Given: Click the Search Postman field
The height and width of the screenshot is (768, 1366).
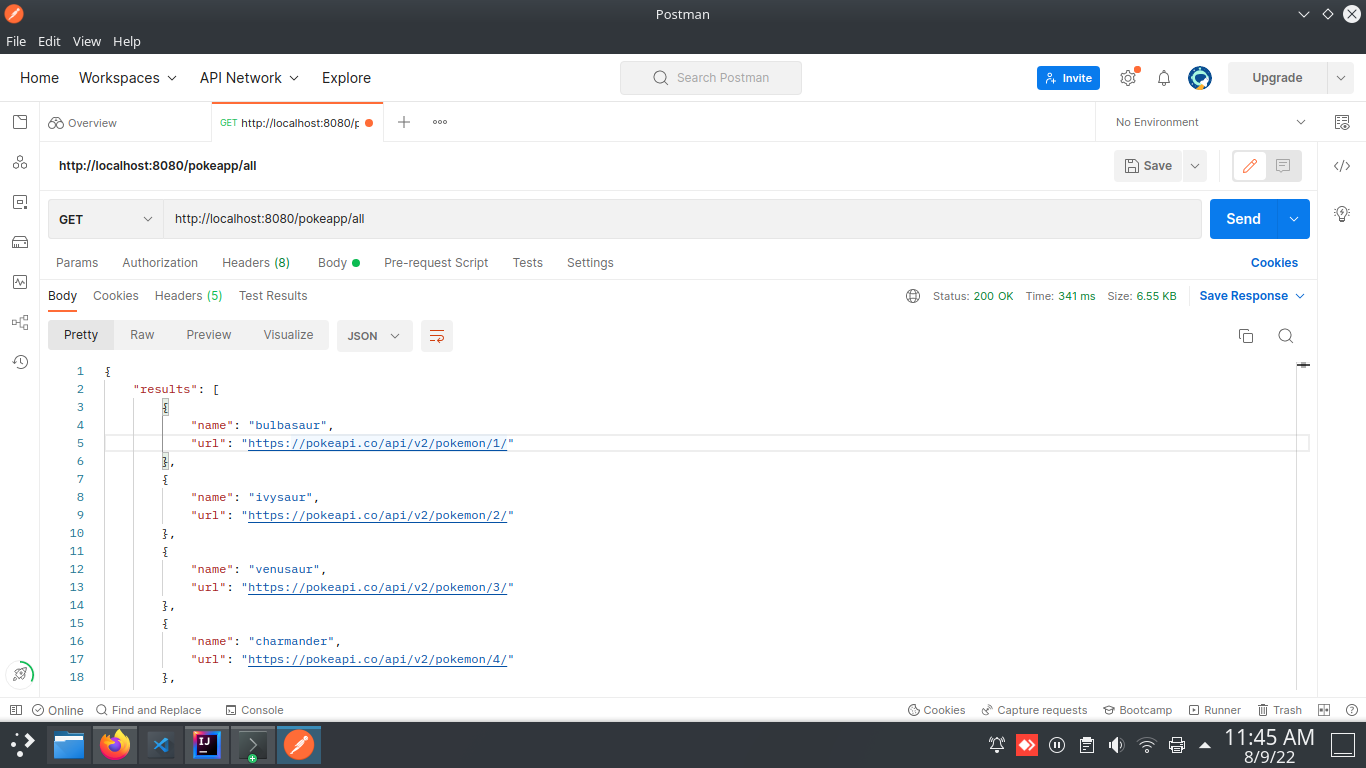Looking at the screenshot, I should coord(710,77).
